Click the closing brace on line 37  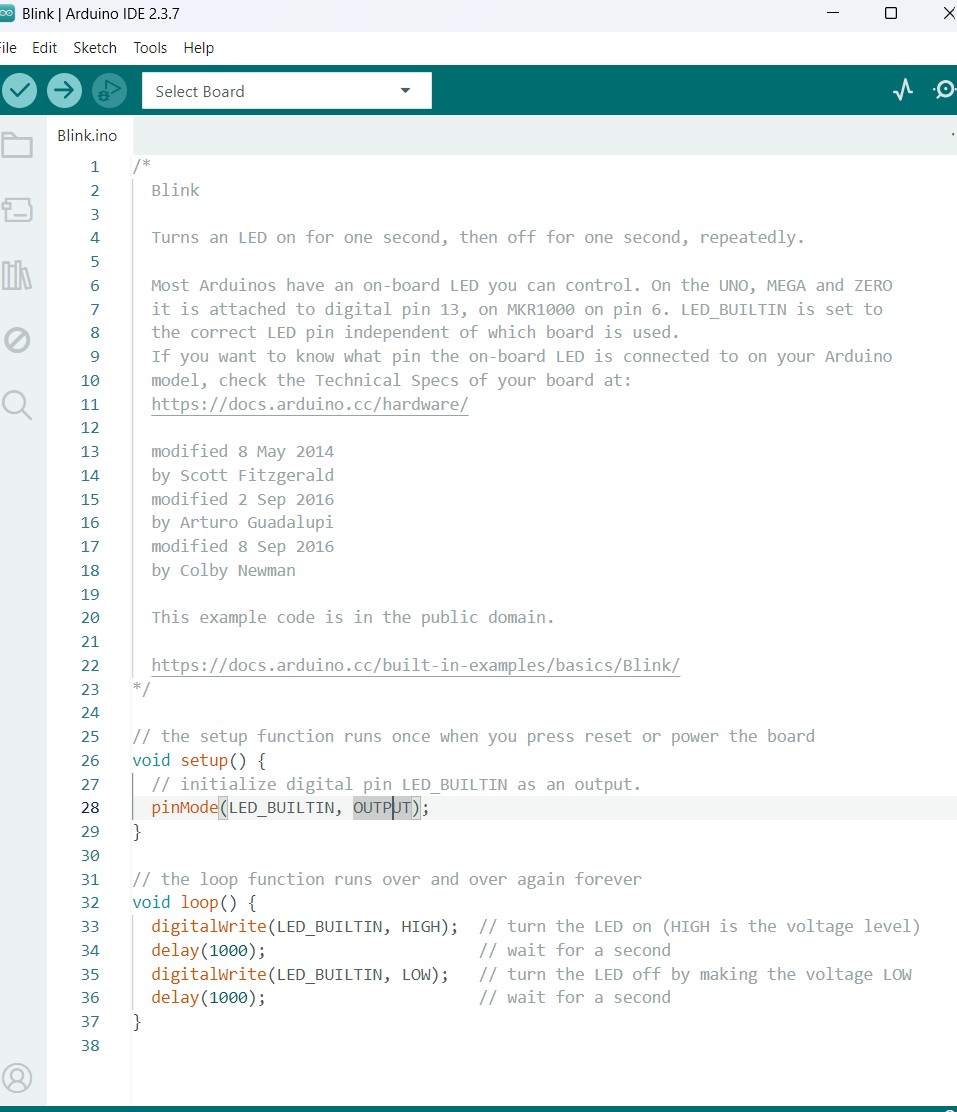[x=137, y=1022]
